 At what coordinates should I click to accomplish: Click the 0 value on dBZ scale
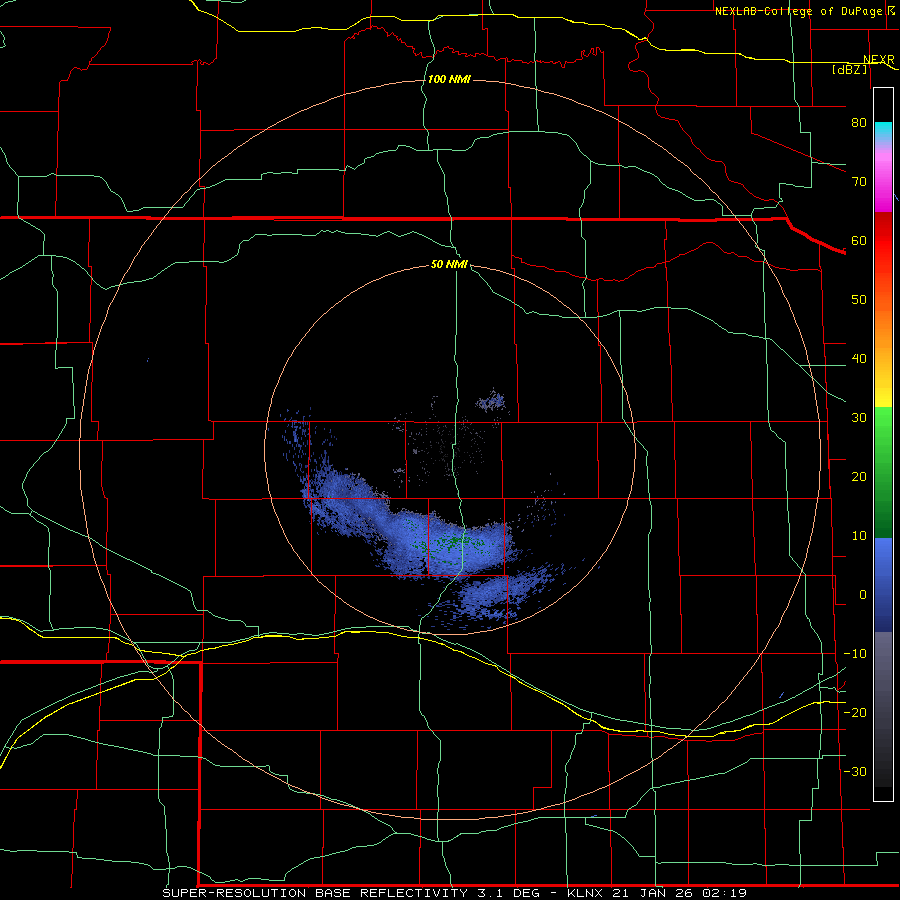[x=863, y=595]
